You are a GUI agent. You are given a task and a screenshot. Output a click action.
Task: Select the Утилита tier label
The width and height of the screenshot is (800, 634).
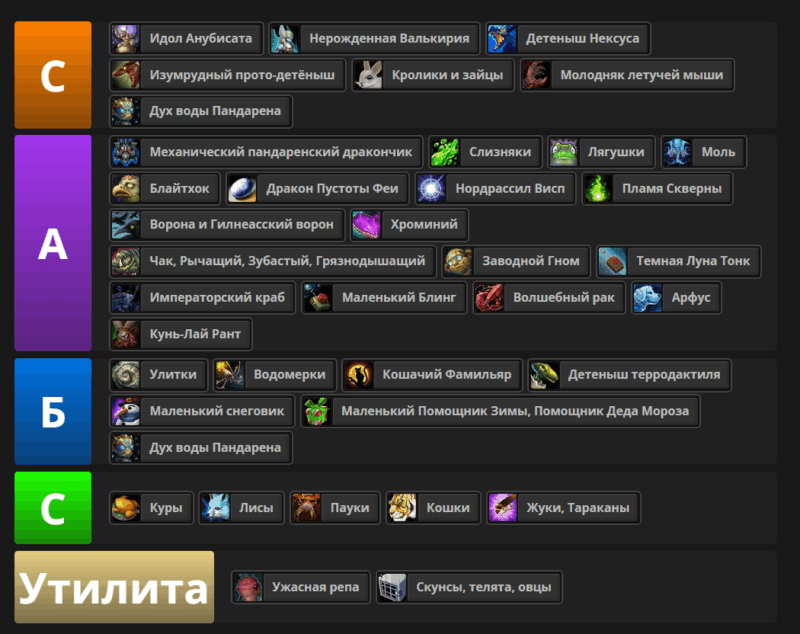[114, 587]
